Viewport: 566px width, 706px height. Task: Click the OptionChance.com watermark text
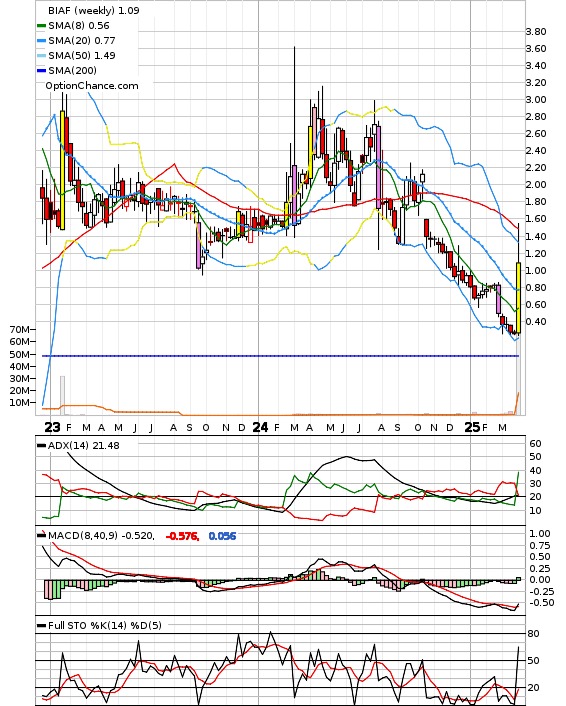click(92, 86)
